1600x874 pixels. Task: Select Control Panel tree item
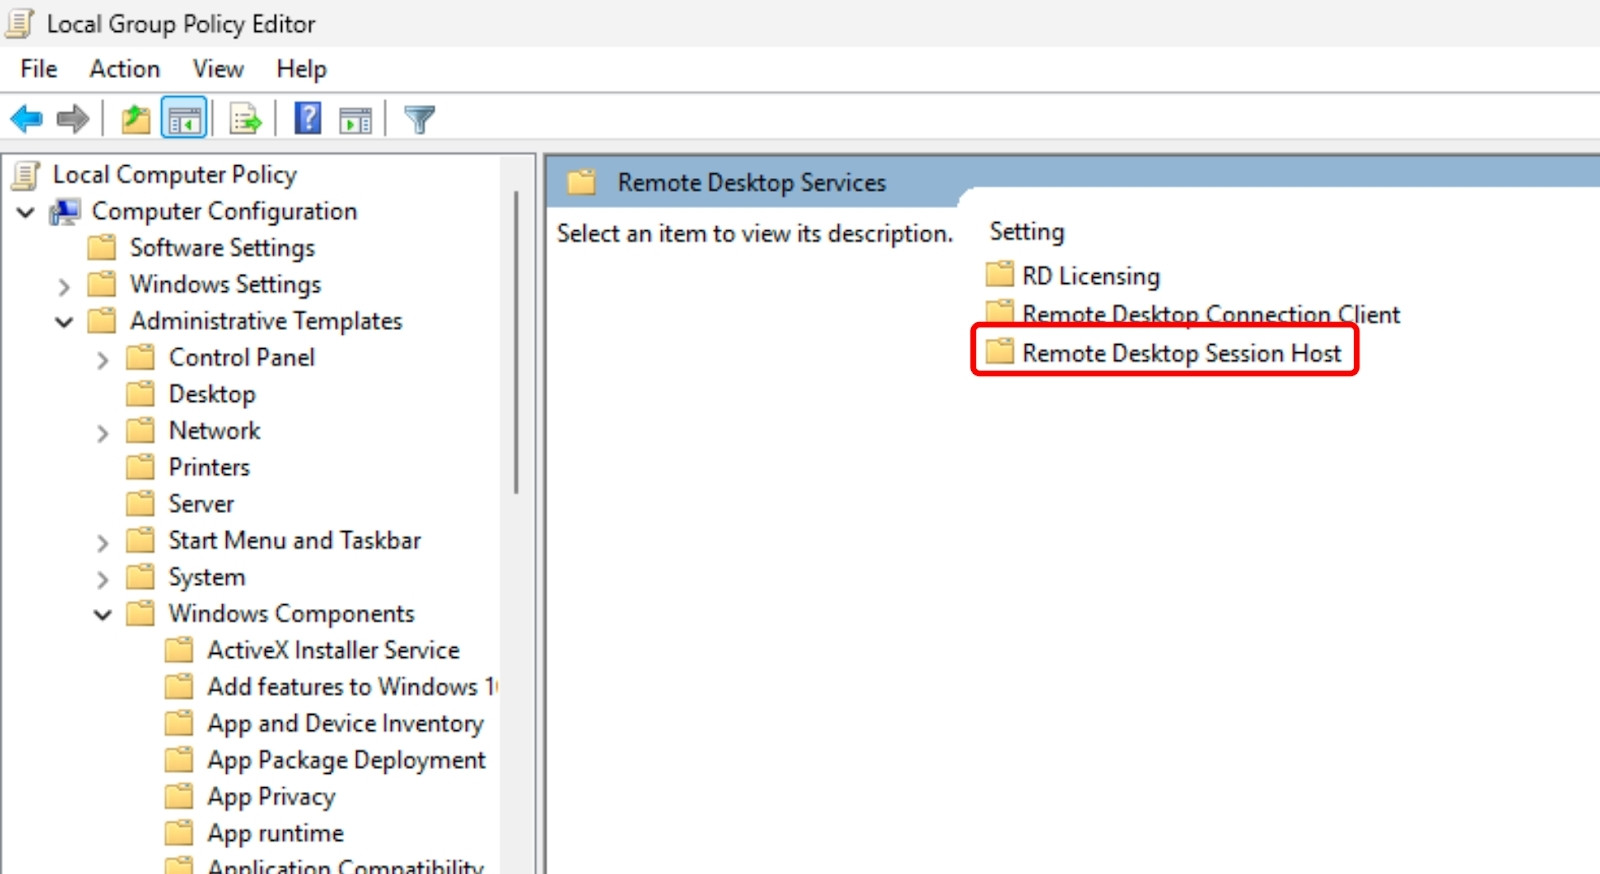coord(241,358)
